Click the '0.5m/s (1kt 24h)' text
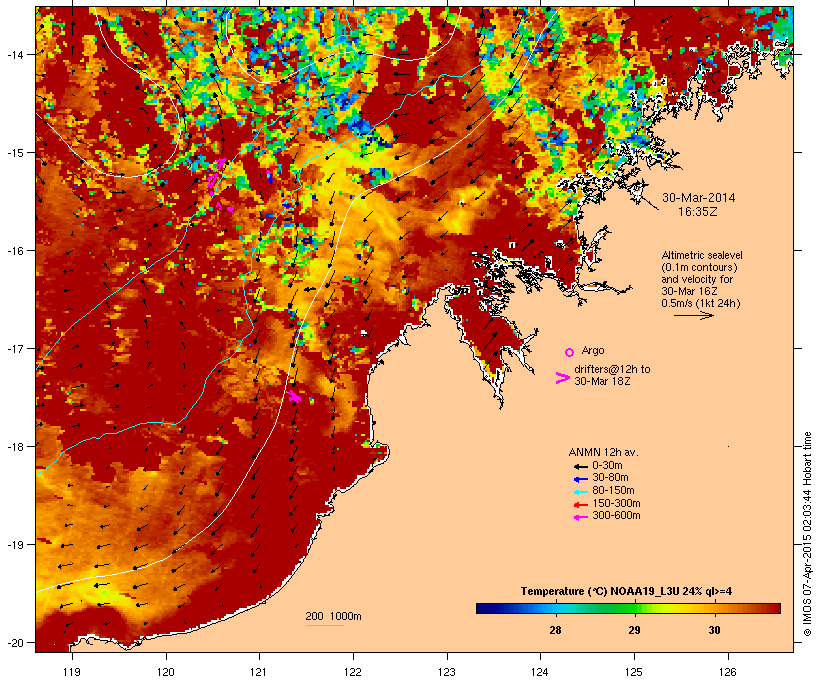820x680 pixels. [x=701, y=303]
